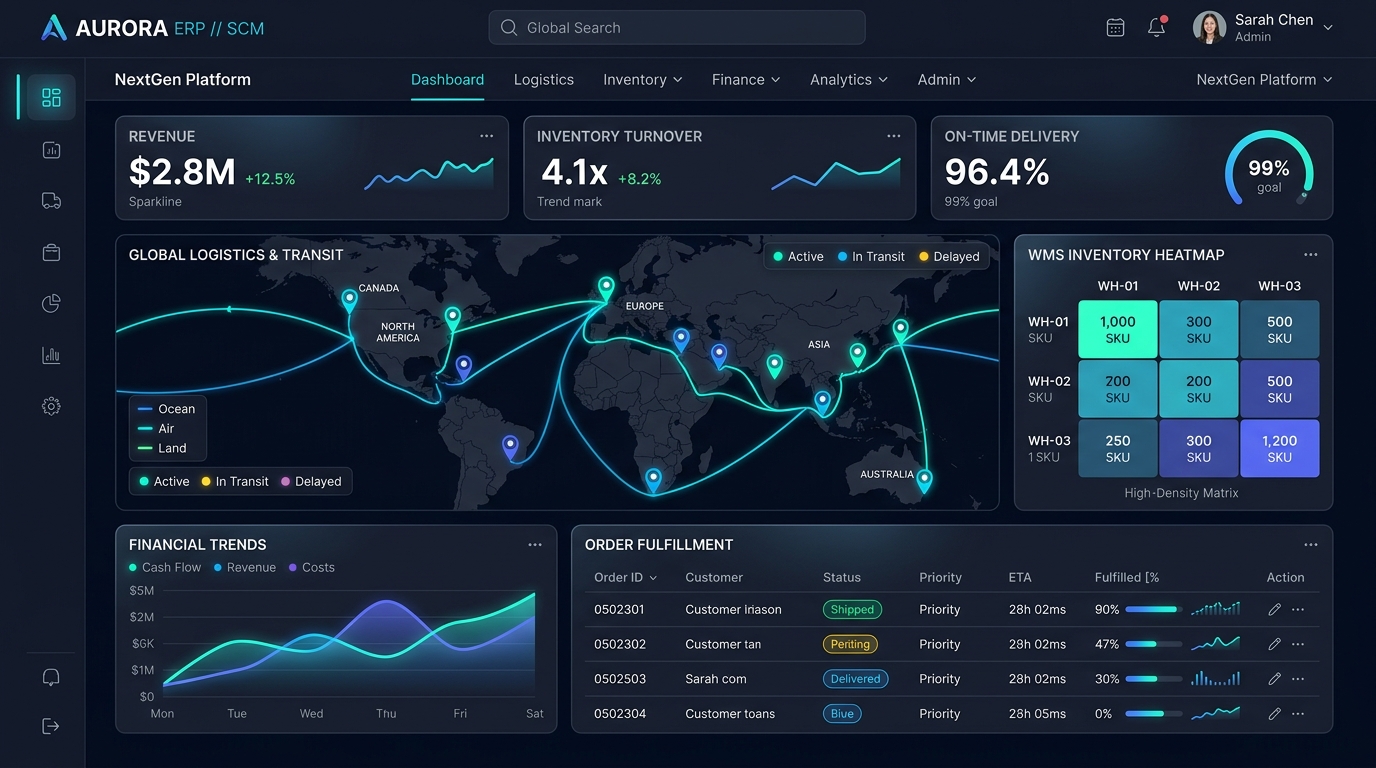Click in the Global Search field
1376x768 pixels.
click(677, 28)
